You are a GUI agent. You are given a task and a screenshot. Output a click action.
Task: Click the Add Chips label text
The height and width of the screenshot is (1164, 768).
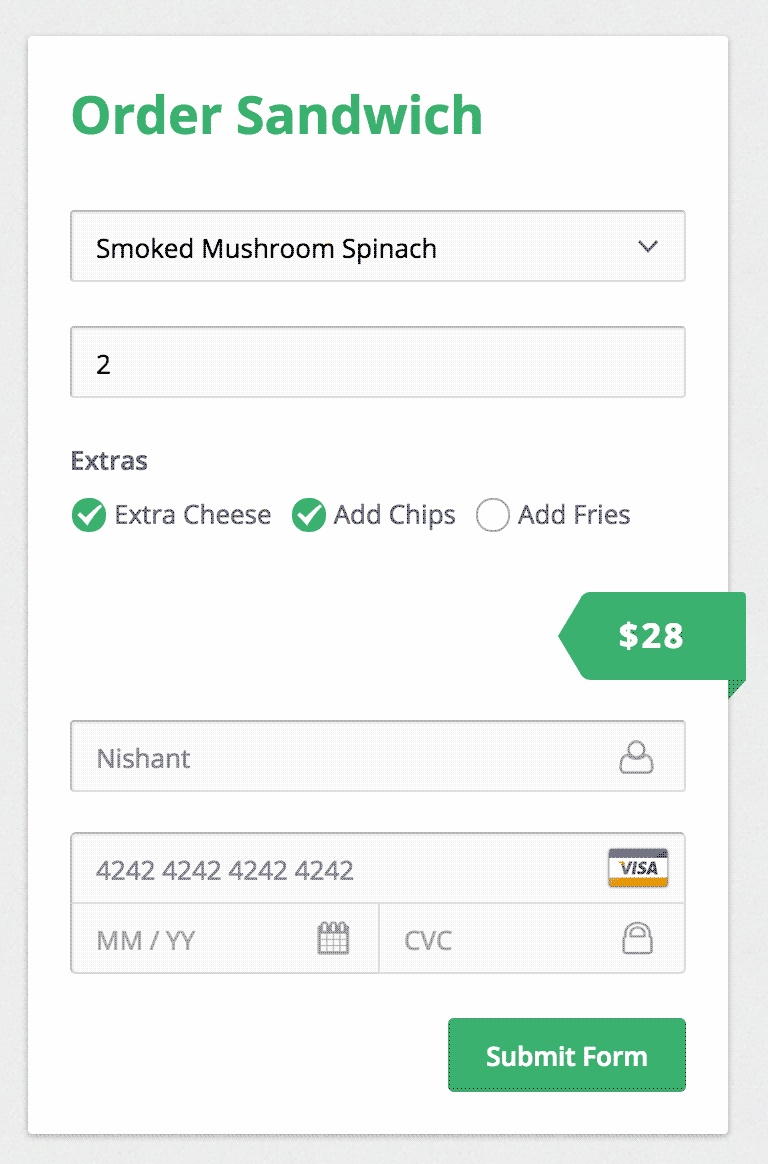click(x=395, y=515)
